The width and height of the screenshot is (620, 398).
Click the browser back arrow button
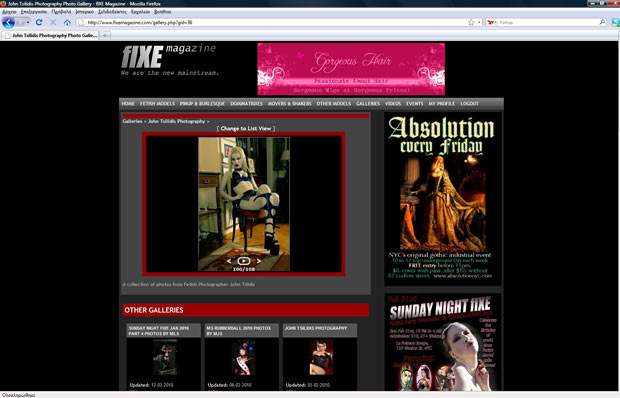(x=8, y=23)
